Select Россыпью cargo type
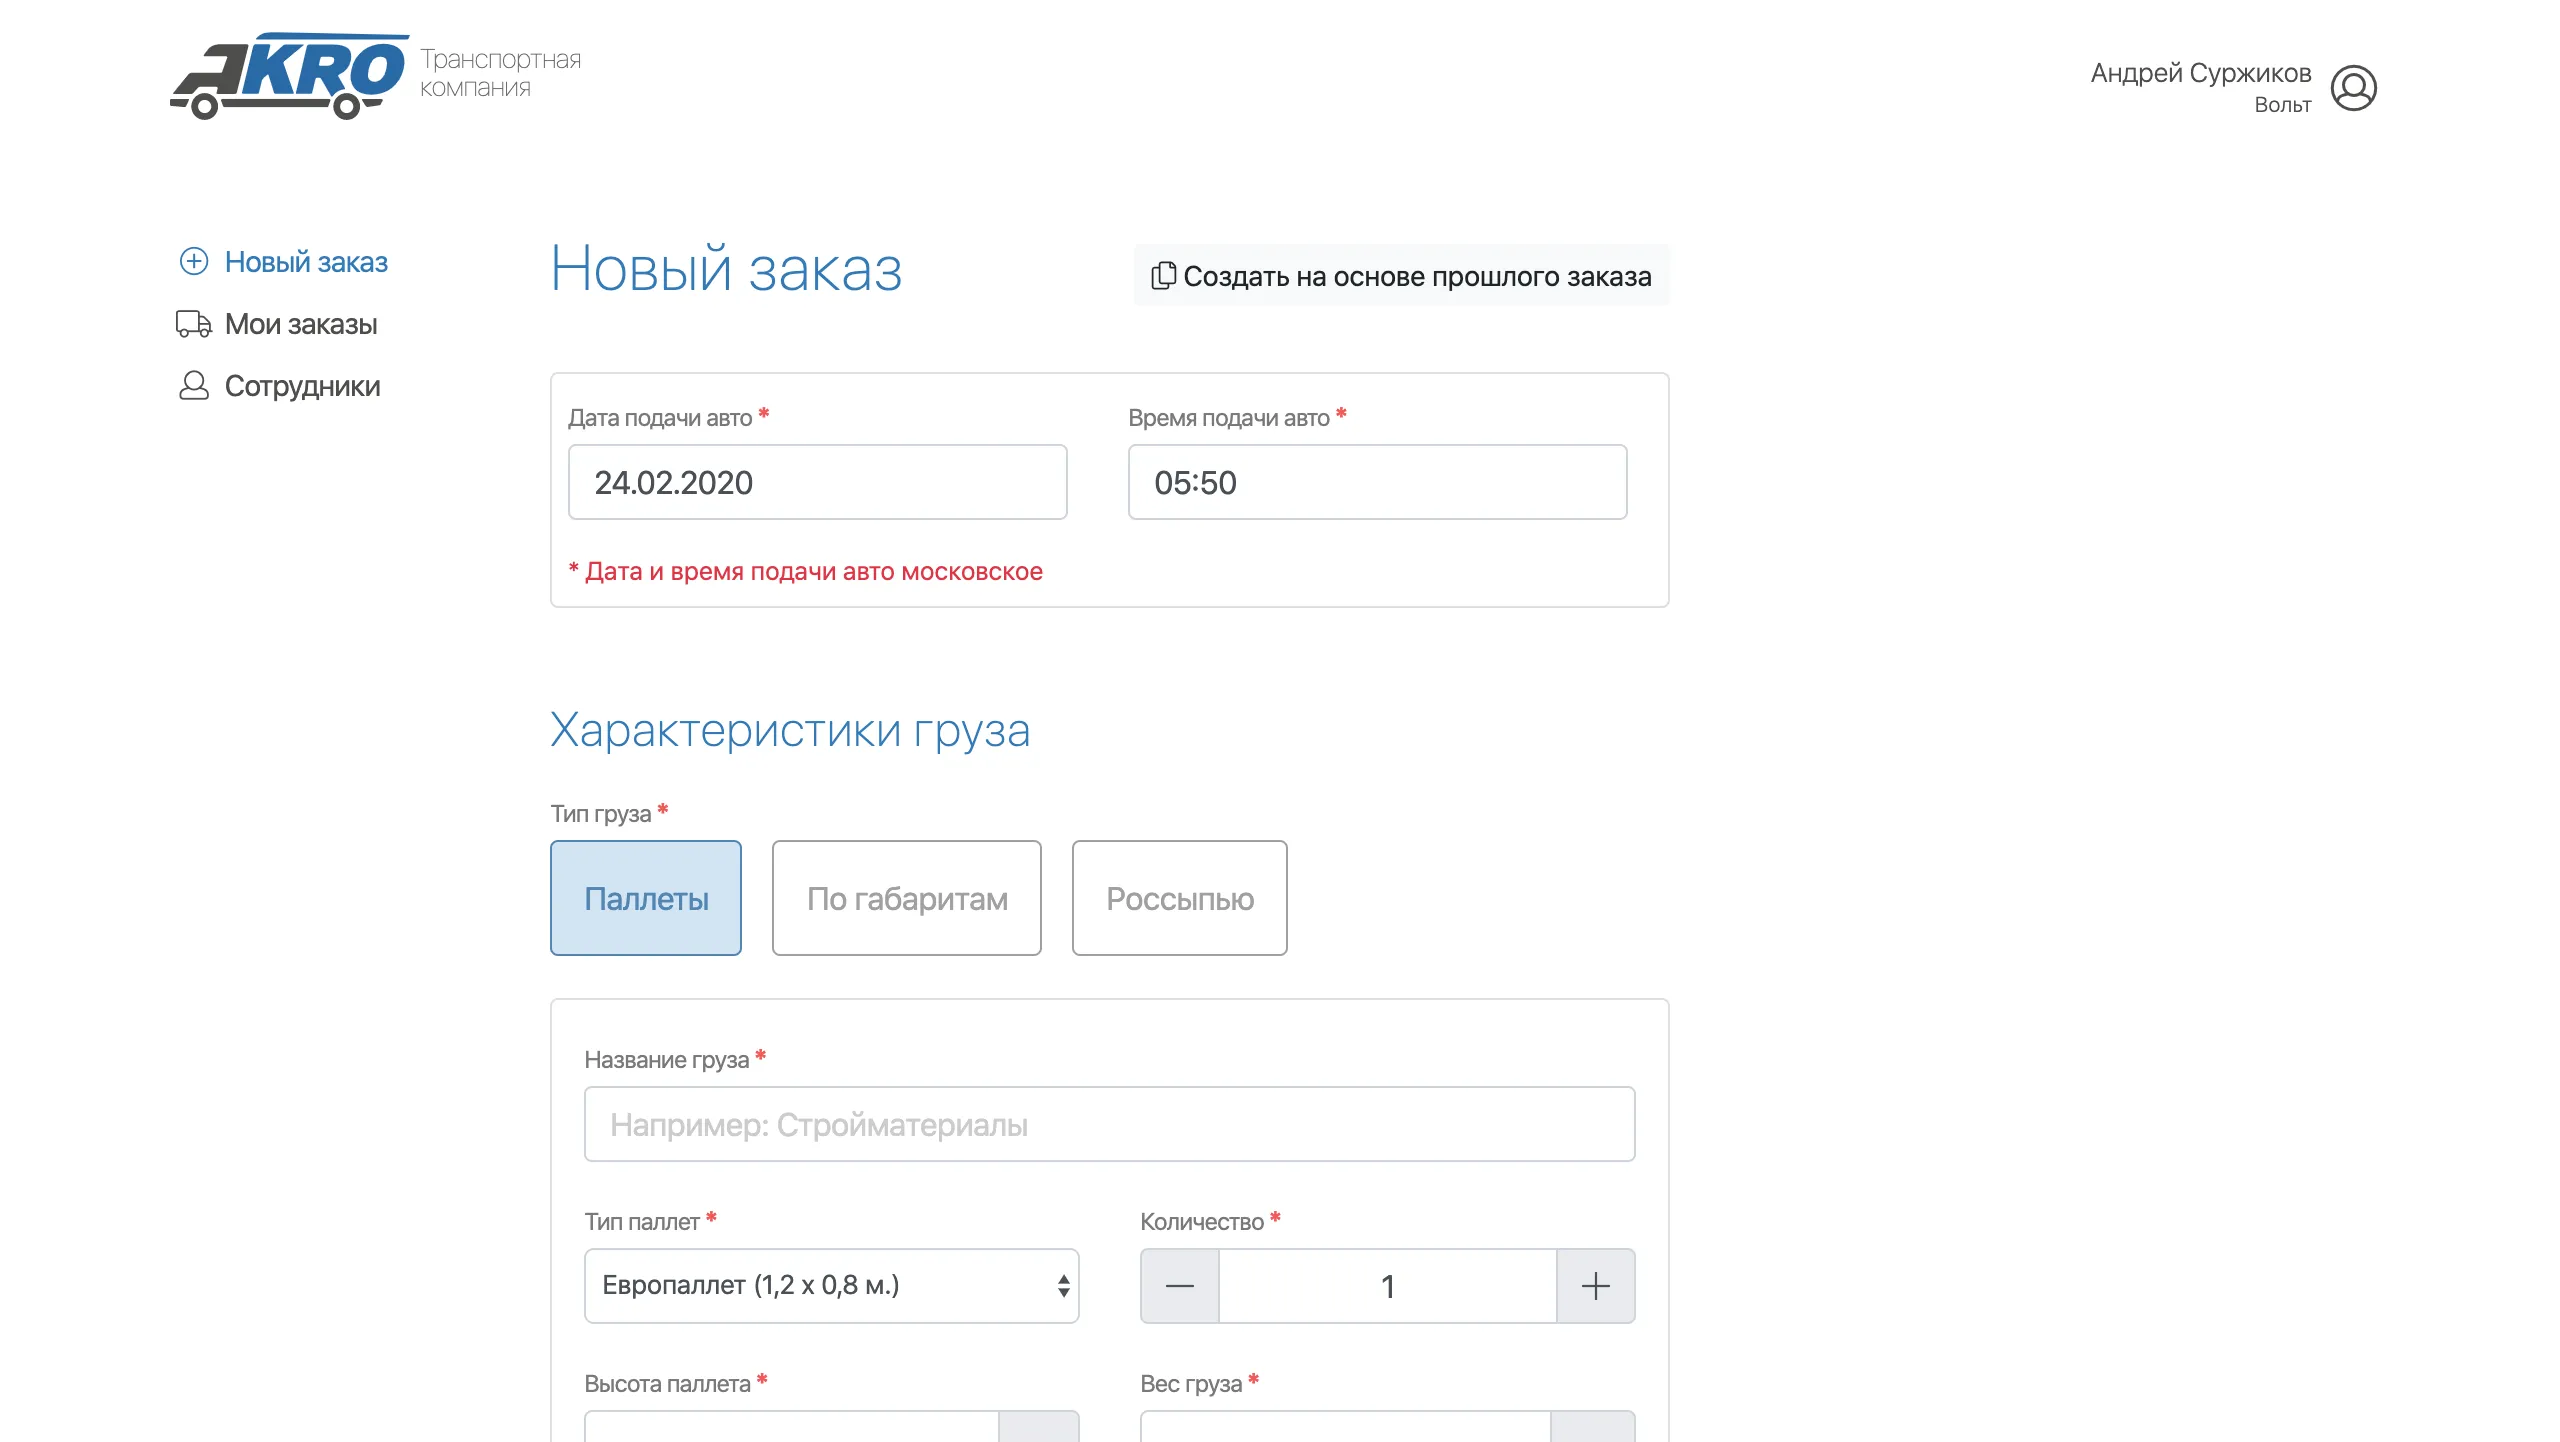Image resolution: width=2560 pixels, height=1442 pixels. click(1179, 898)
